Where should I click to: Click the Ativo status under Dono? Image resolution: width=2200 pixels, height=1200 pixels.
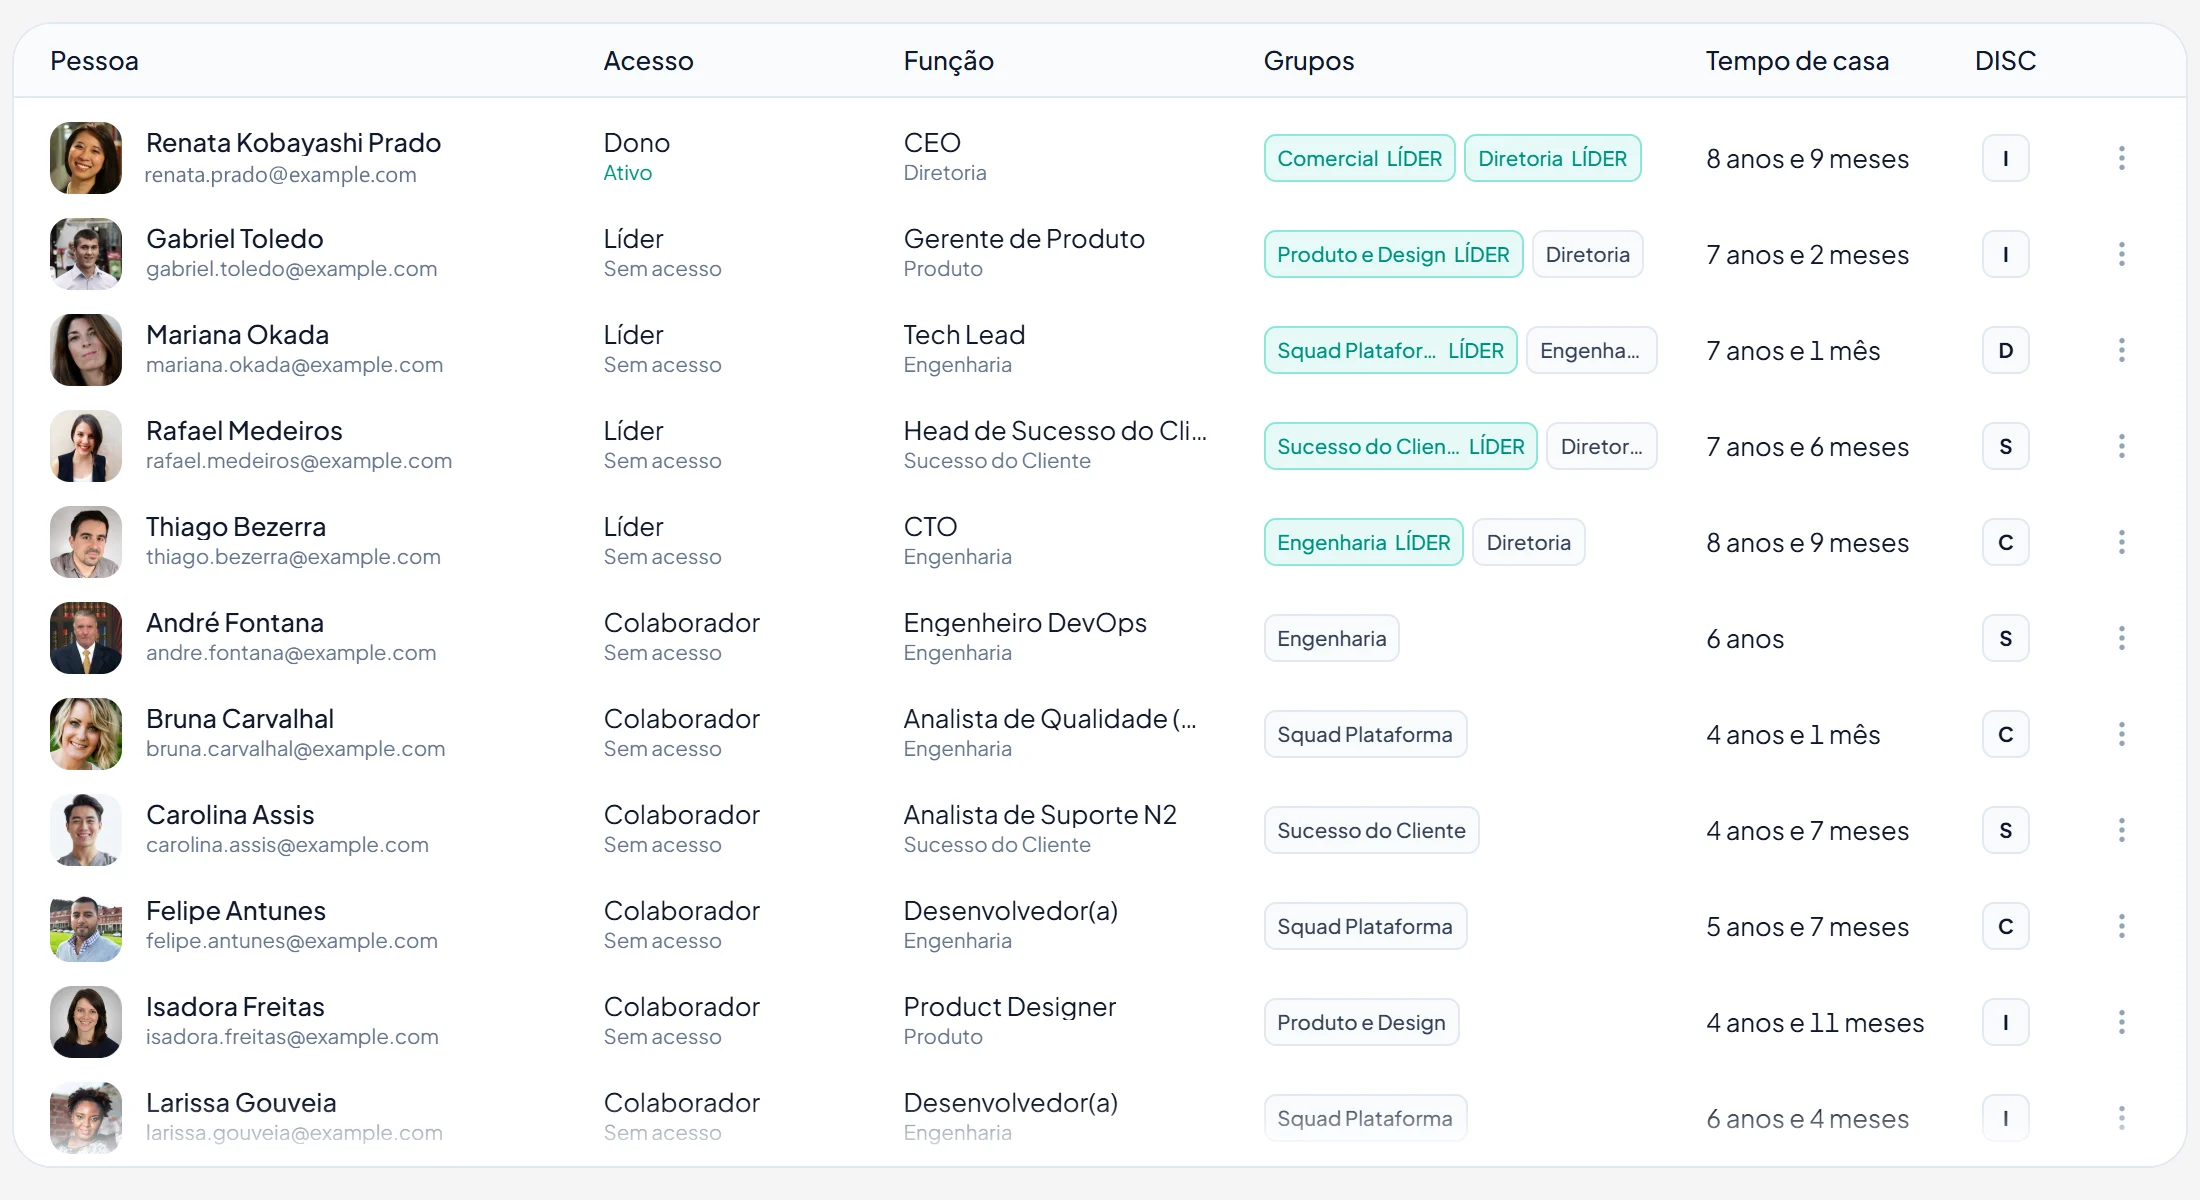pyautogui.click(x=627, y=173)
